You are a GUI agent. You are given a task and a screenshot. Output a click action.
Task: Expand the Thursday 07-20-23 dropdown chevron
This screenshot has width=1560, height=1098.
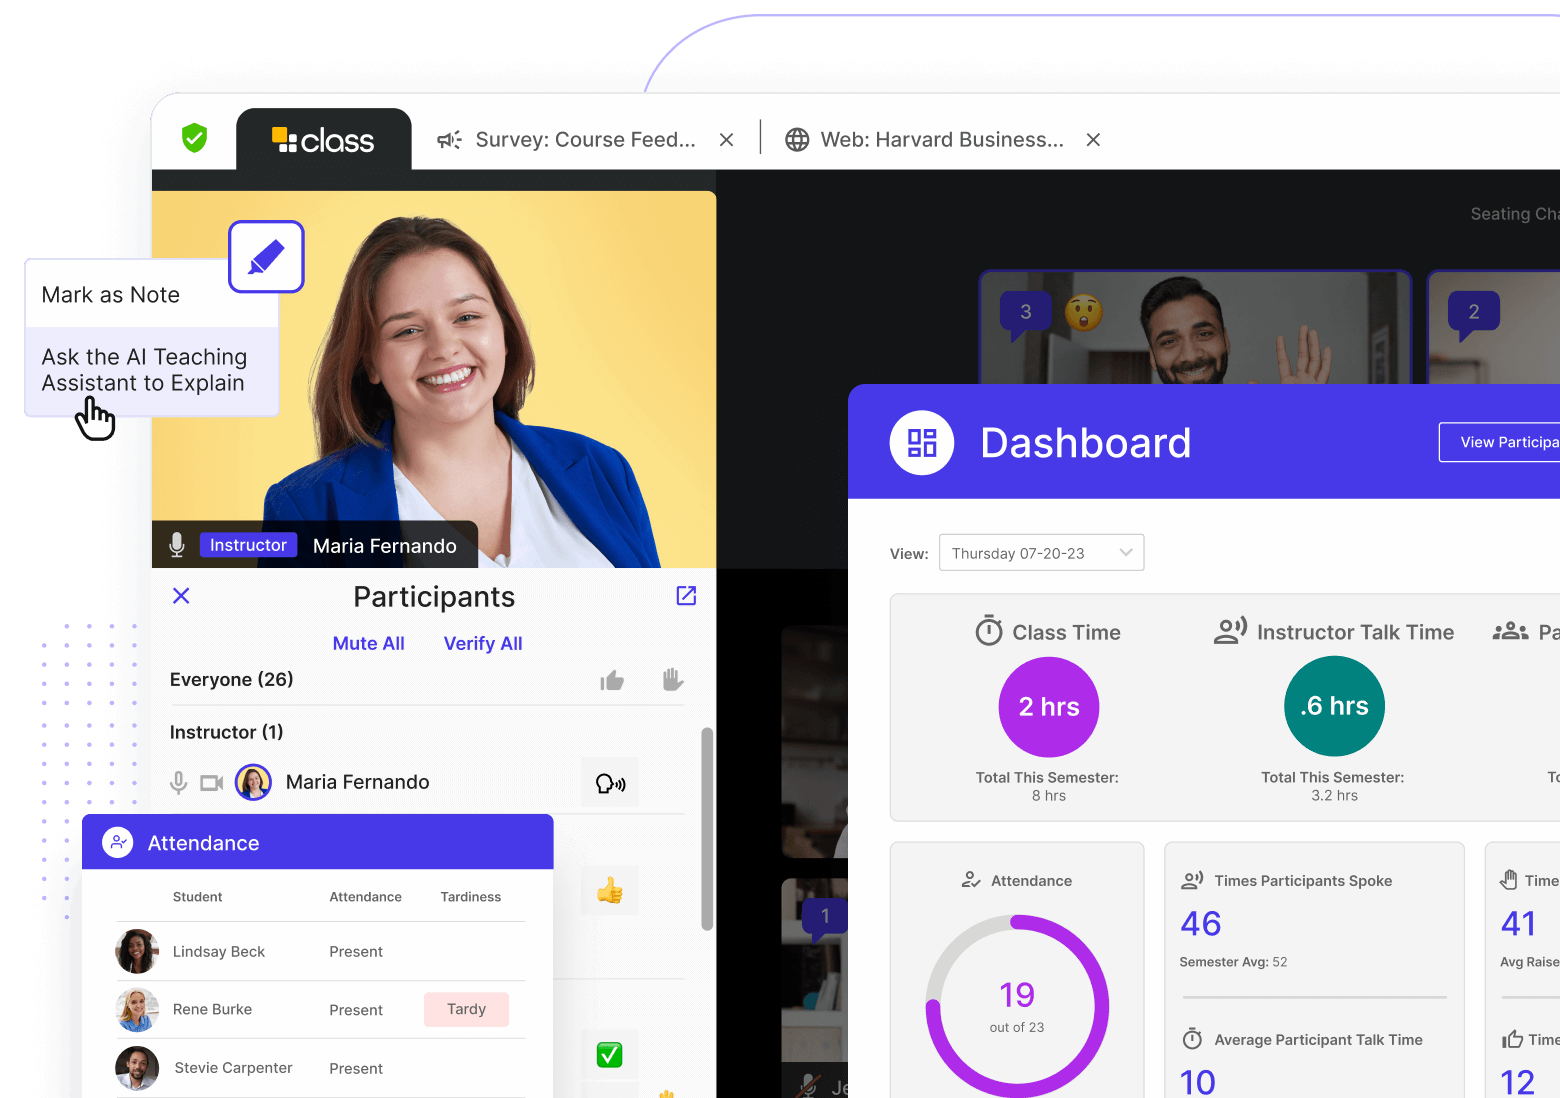[1126, 553]
